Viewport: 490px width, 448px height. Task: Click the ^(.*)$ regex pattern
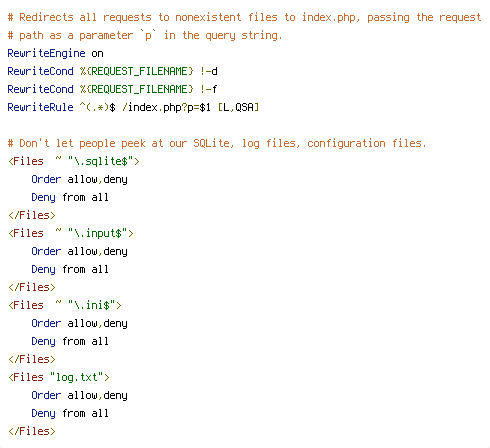point(97,107)
